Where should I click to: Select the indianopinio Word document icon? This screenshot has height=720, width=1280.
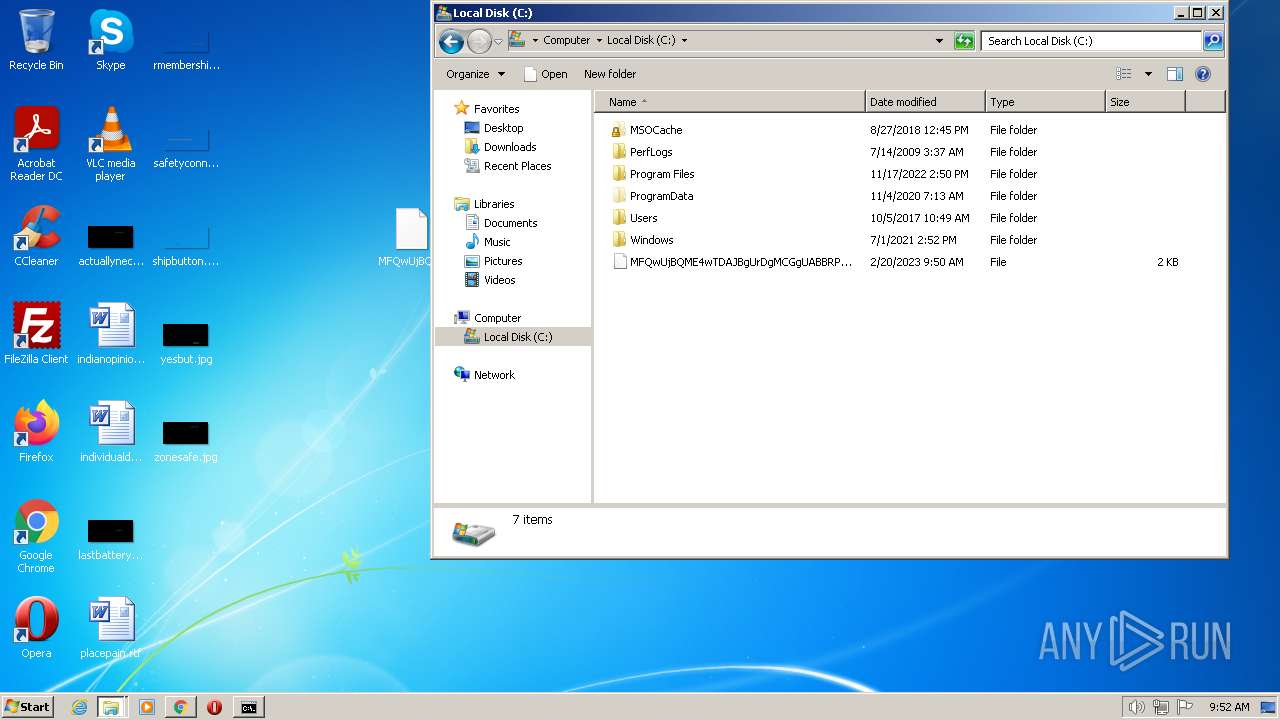coord(110,334)
